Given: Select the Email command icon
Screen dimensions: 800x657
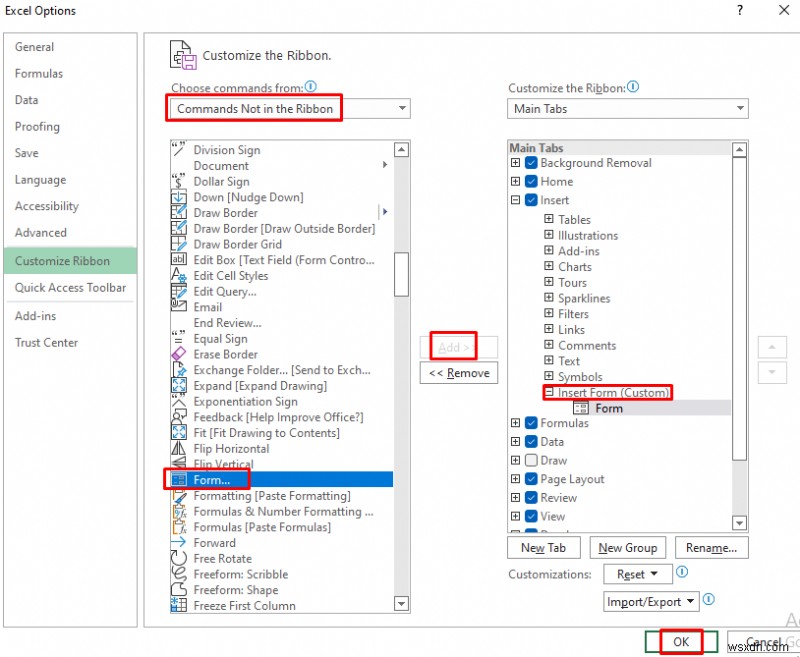Looking at the screenshot, I should coord(181,307).
